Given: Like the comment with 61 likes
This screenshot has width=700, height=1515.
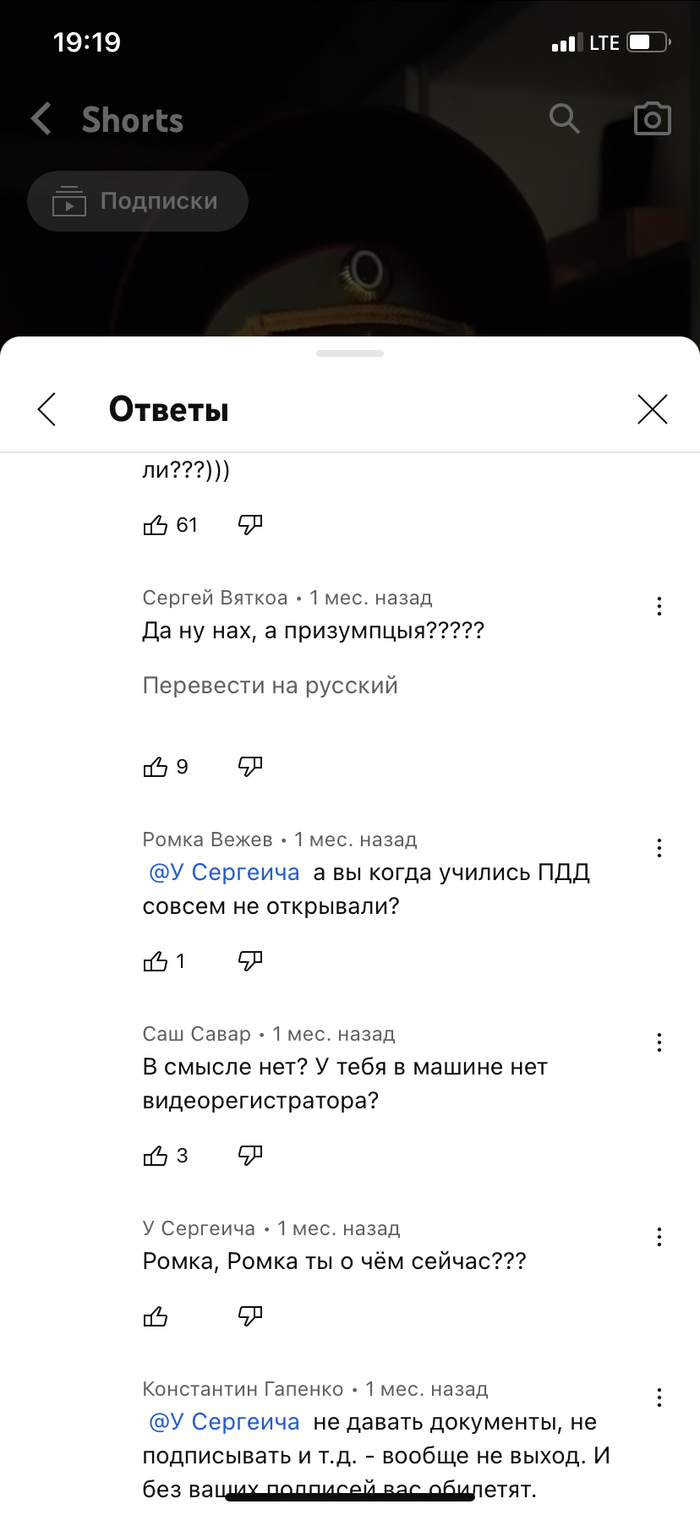Looking at the screenshot, I should 156,525.
